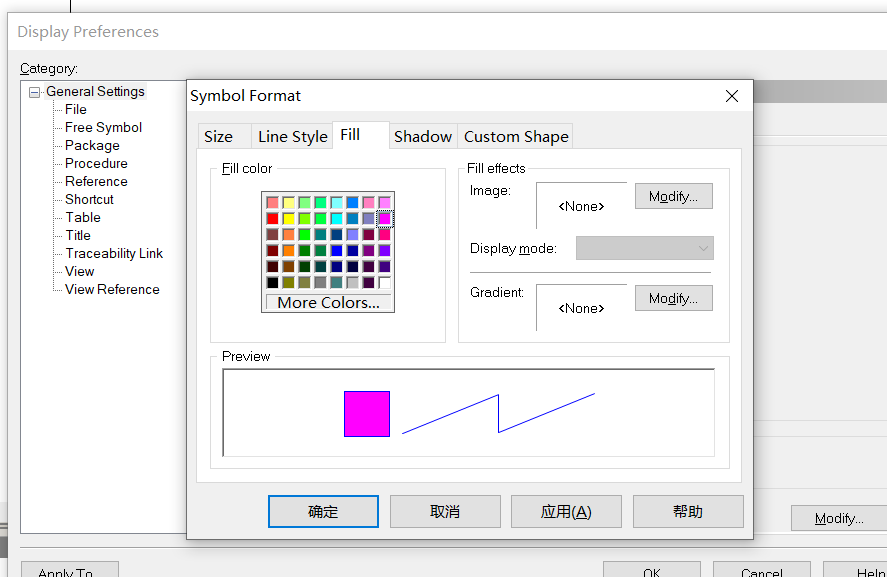The width and height of the screenshot is (887, 577).
Task: Switch to the Shadow tab
Action: [x=423, y=134]
